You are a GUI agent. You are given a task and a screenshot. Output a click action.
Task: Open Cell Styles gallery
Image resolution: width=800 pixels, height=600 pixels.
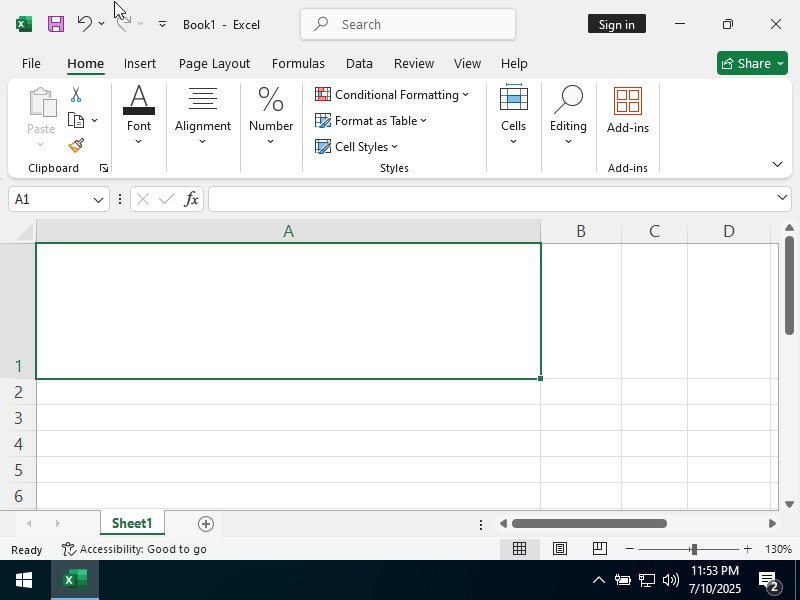[356, 146]
